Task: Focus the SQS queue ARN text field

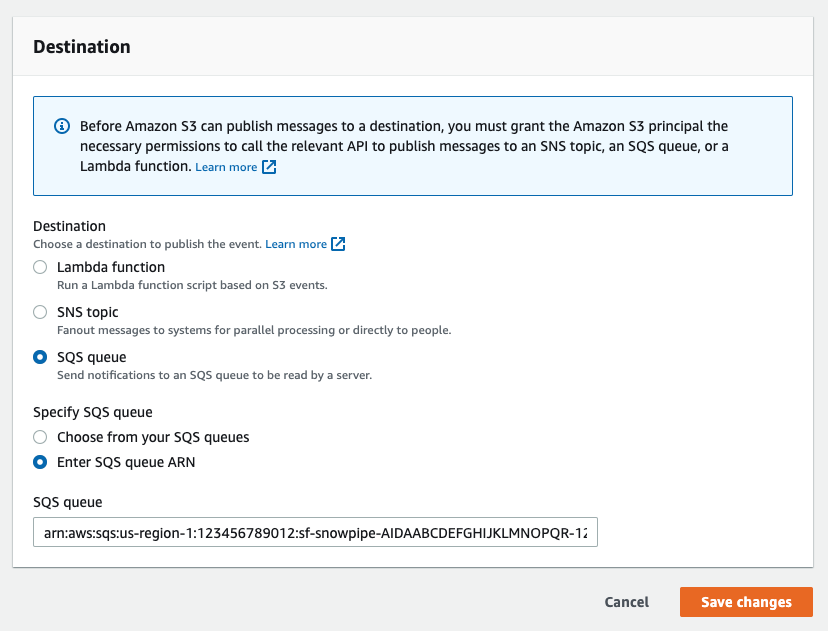Action: coord(315,533)
